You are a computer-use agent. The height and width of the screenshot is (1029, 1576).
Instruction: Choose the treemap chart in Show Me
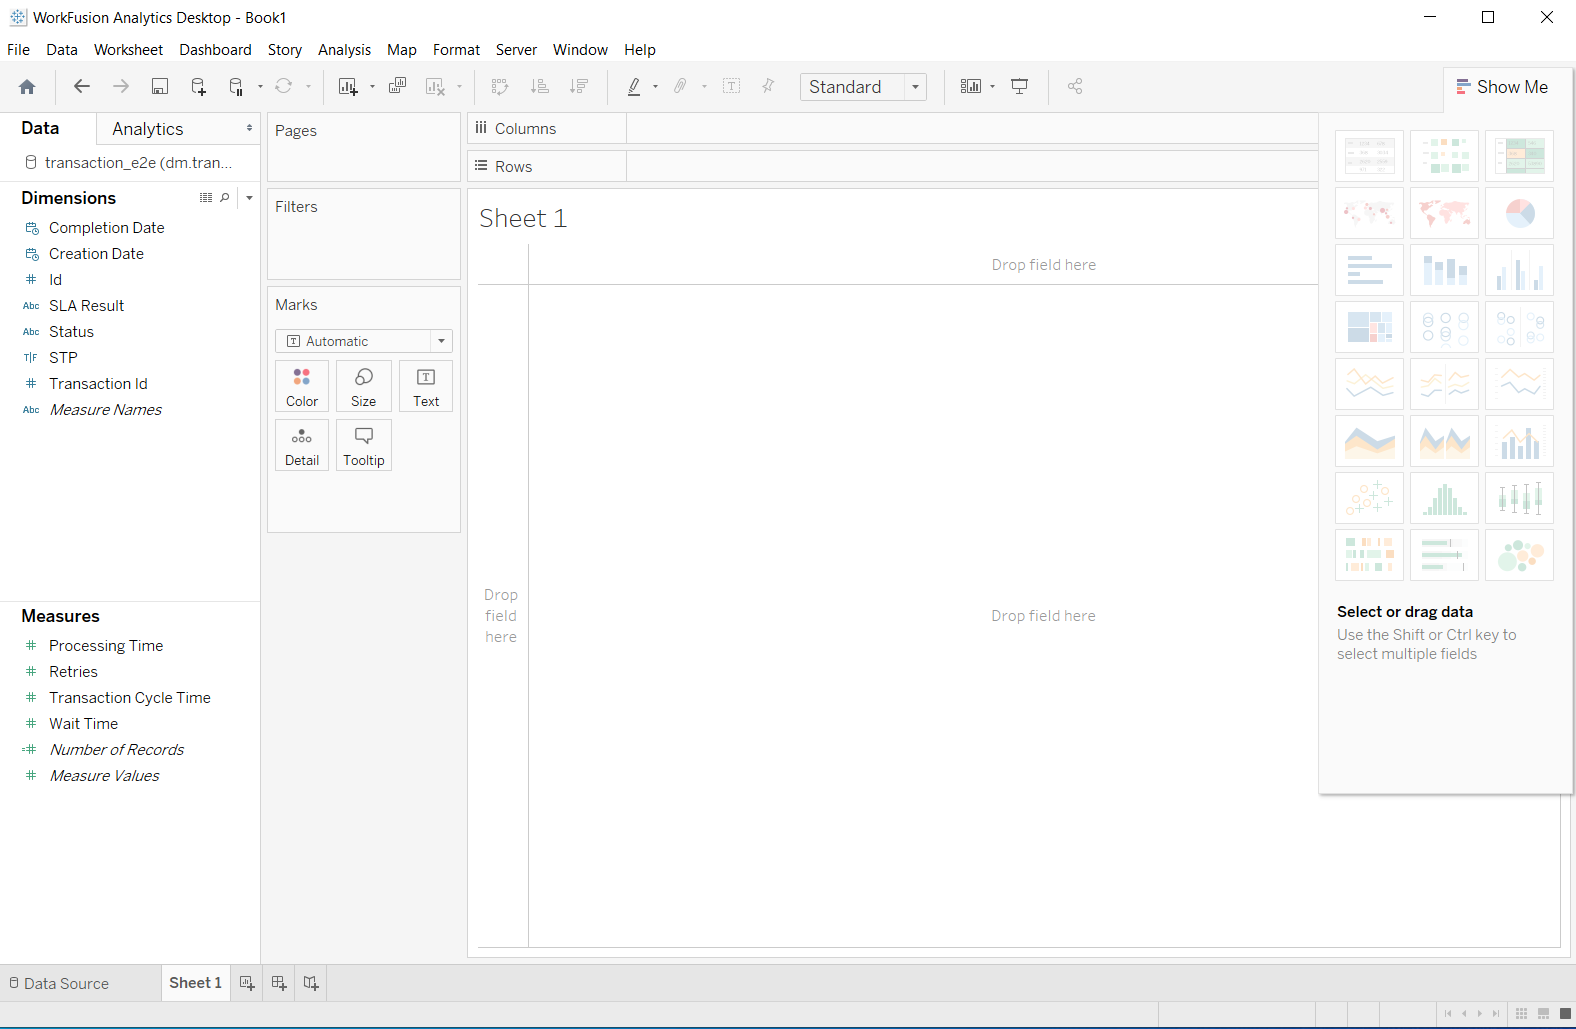(x=1369, y=327)
